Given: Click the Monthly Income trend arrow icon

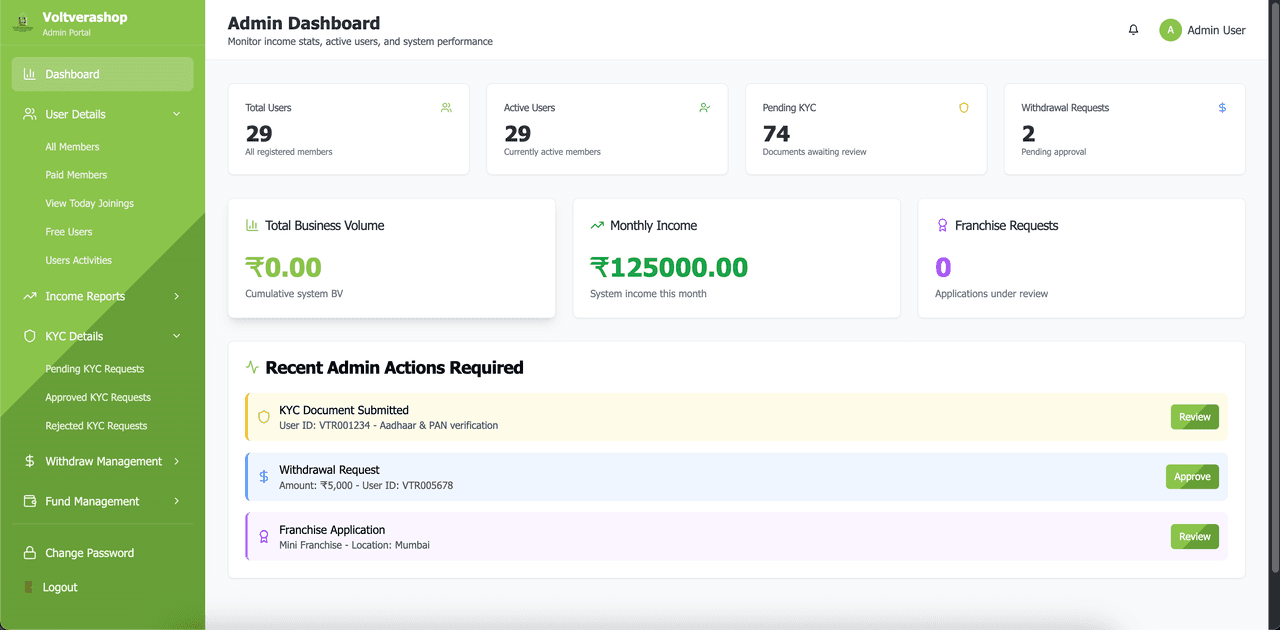Looking at the screenshot, I should tap(597, 226).
